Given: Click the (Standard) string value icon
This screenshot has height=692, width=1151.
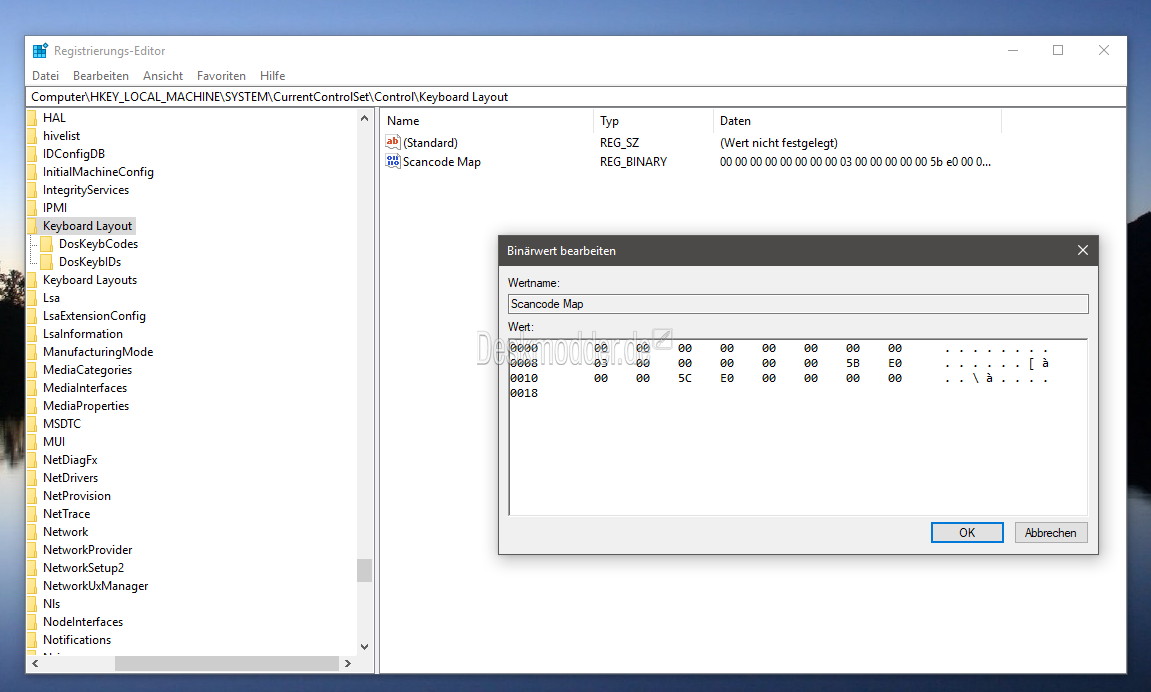Looking at the screenshot, I should point(393,142).
